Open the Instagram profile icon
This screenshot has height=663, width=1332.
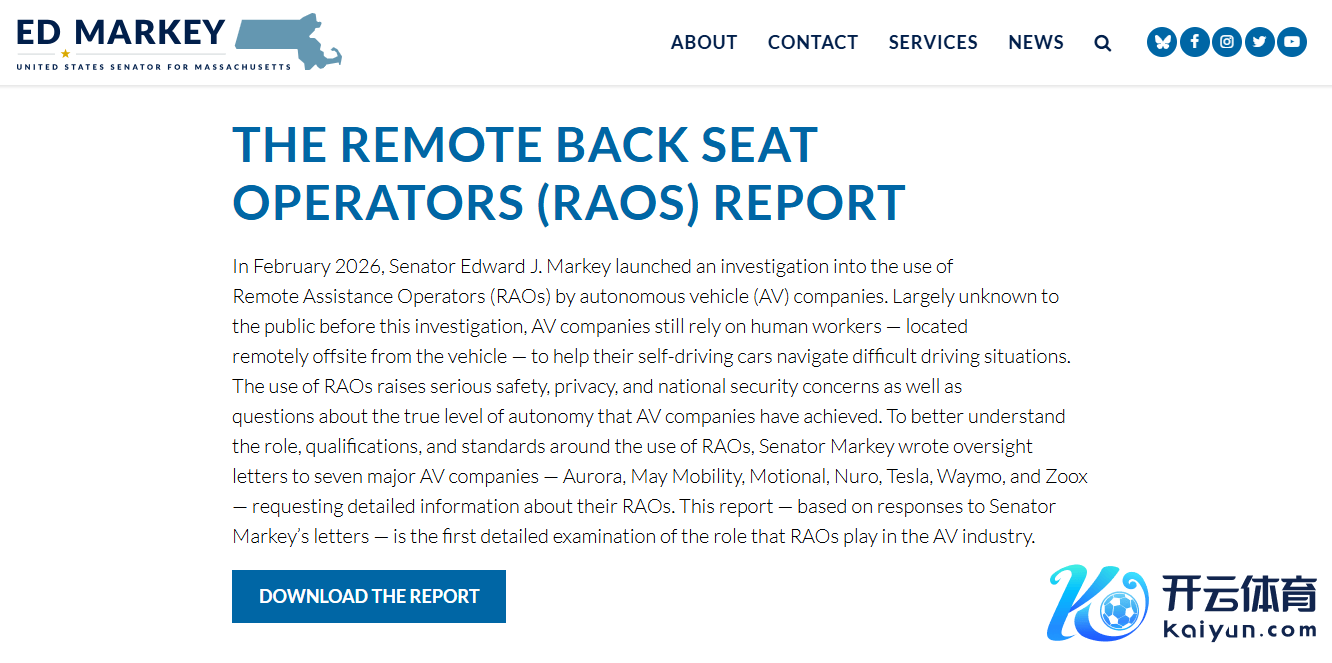point(1227,42)
